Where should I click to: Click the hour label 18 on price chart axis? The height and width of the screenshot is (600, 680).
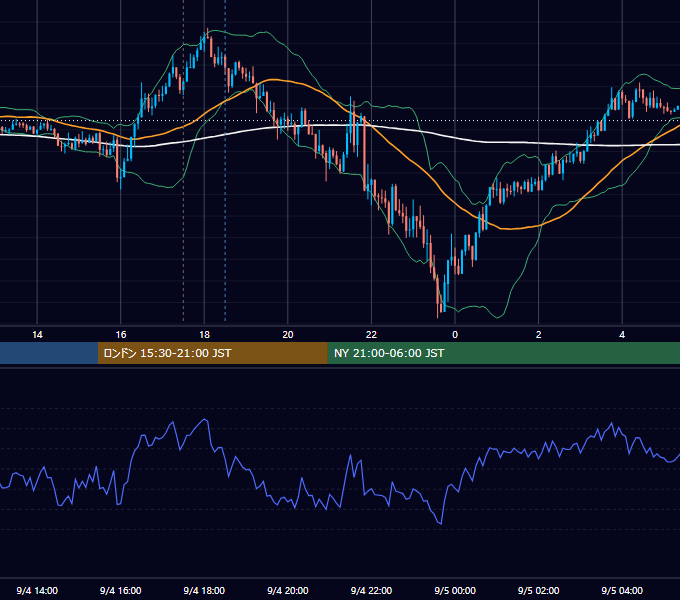(204, 335)
